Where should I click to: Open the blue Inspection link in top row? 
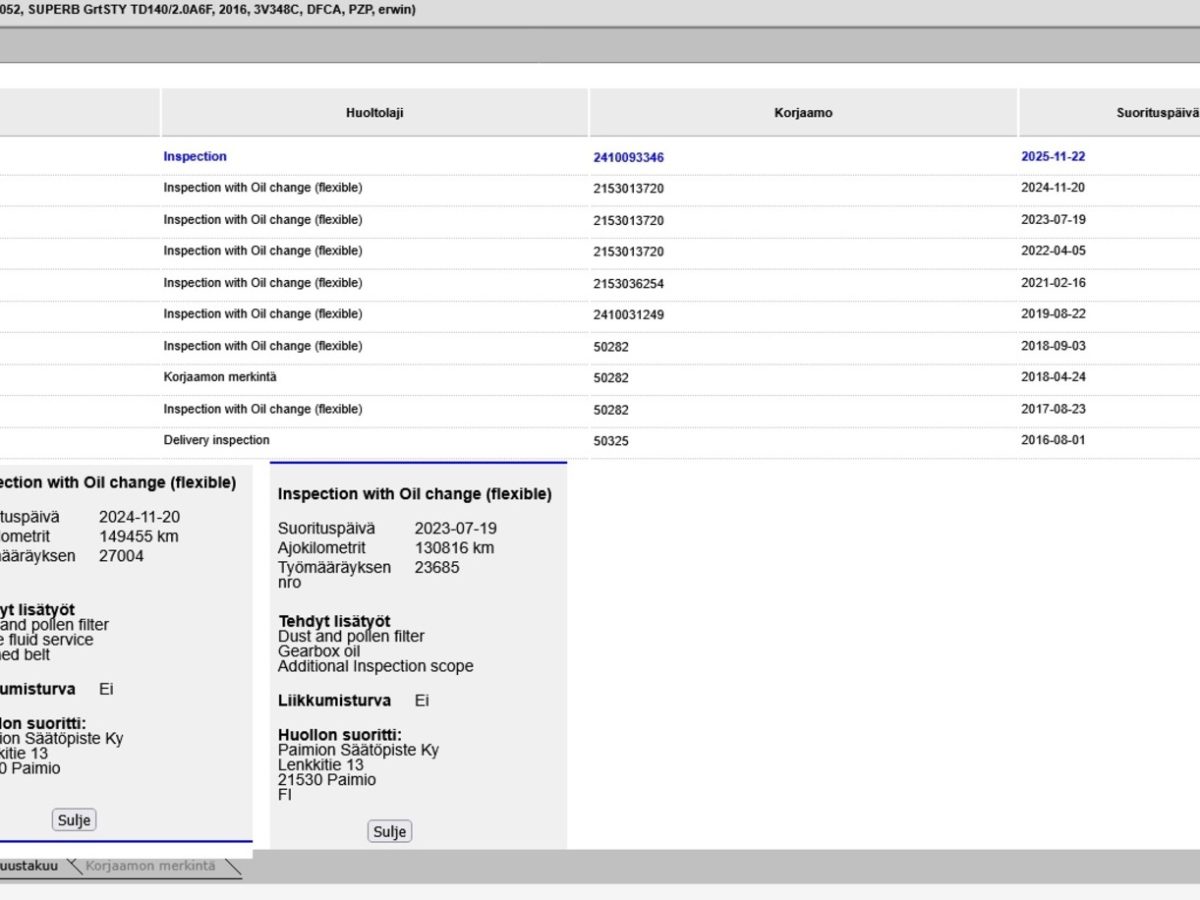click(x=195, y=157)
